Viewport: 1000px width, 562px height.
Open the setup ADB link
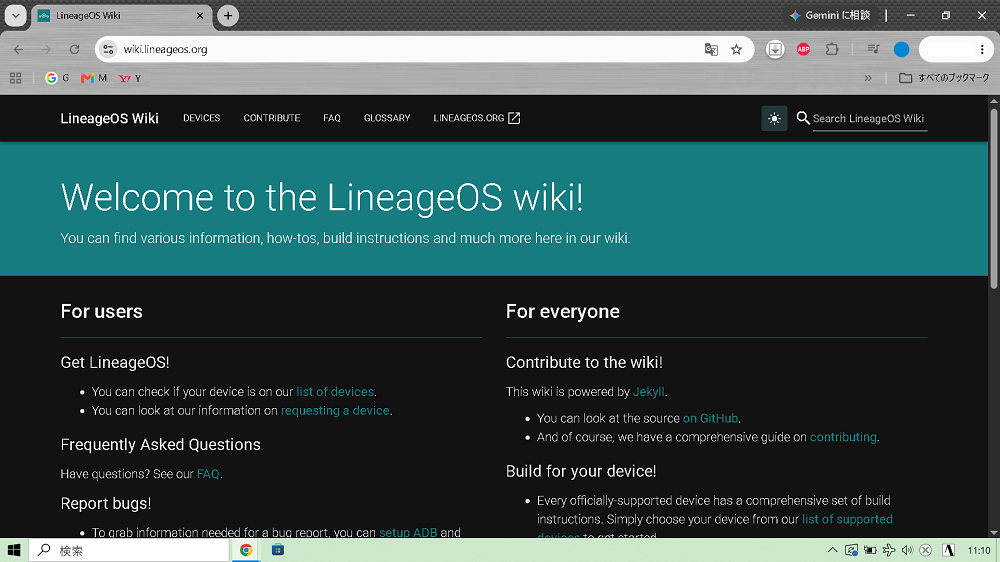tap(408, 533)
